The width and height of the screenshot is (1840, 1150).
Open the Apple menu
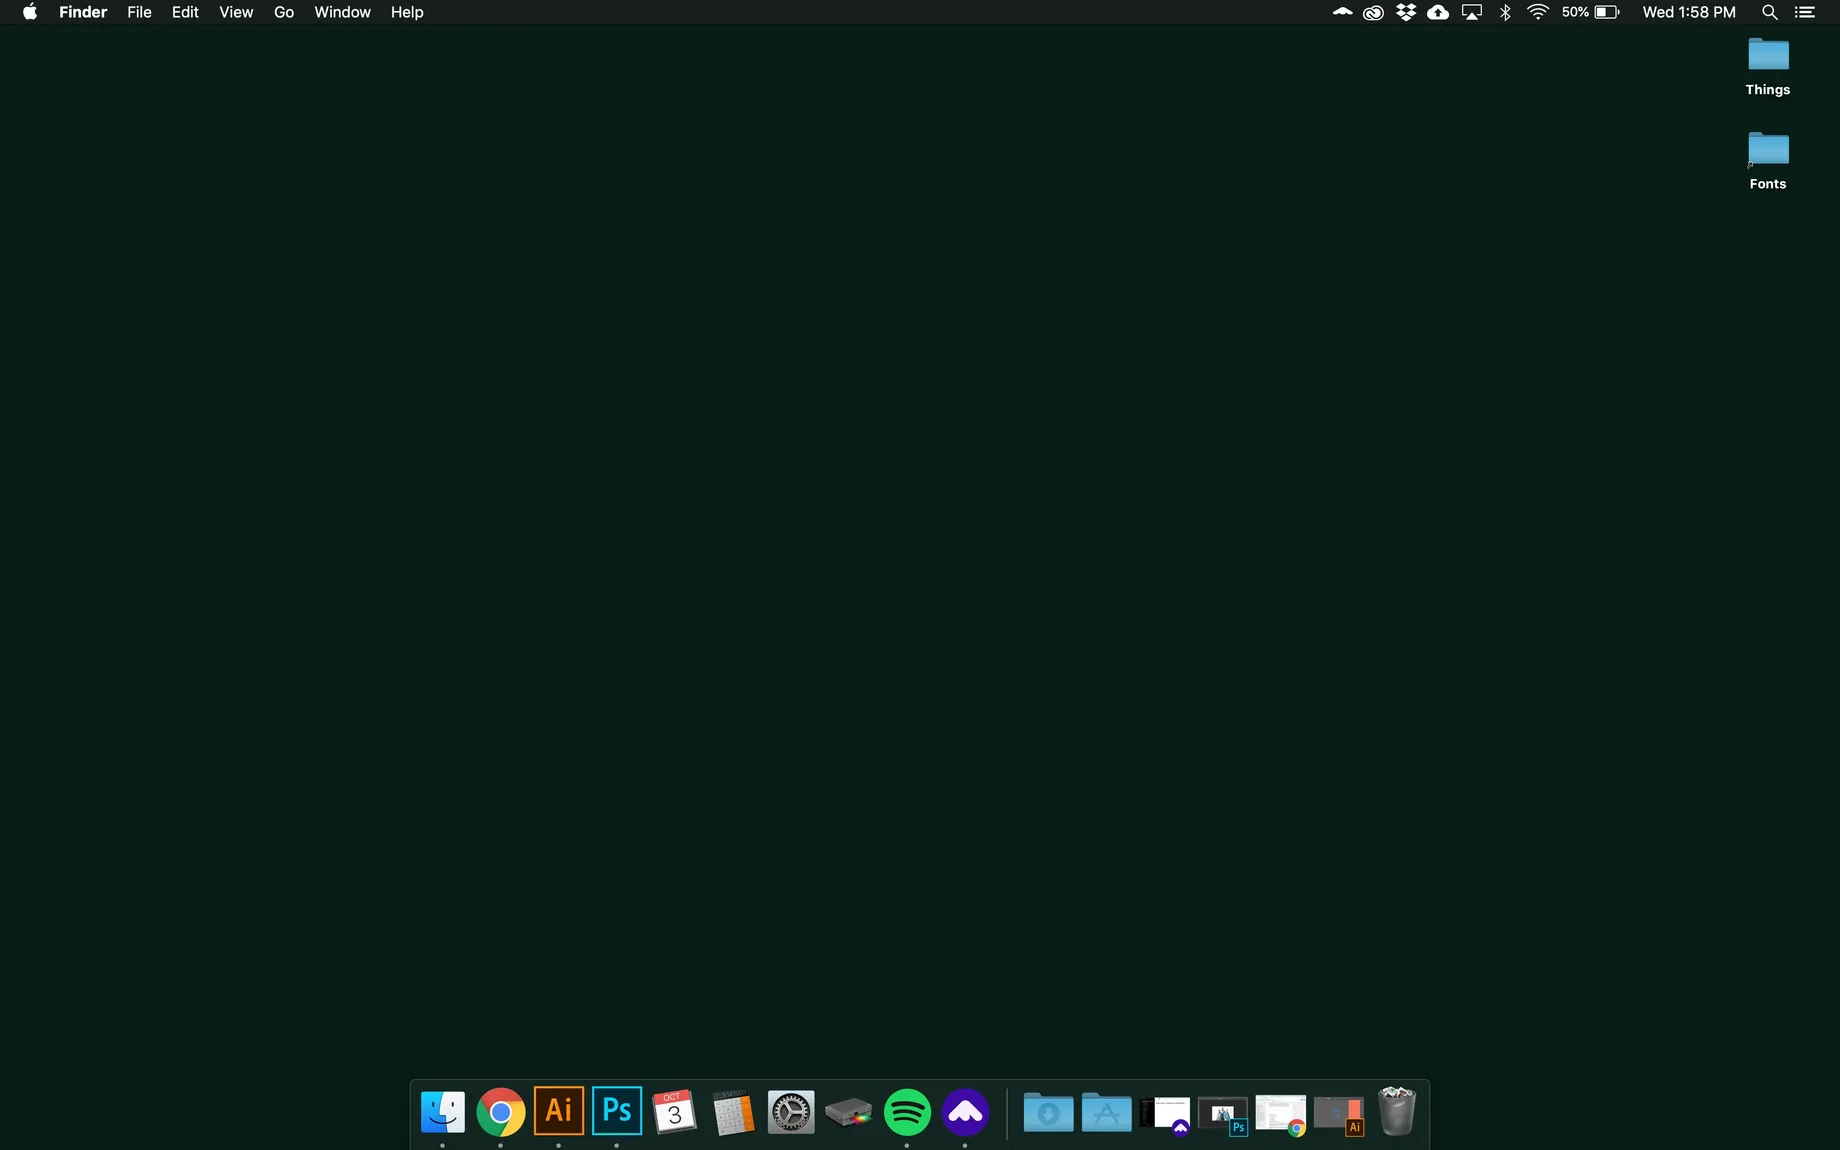pos(30,12)
